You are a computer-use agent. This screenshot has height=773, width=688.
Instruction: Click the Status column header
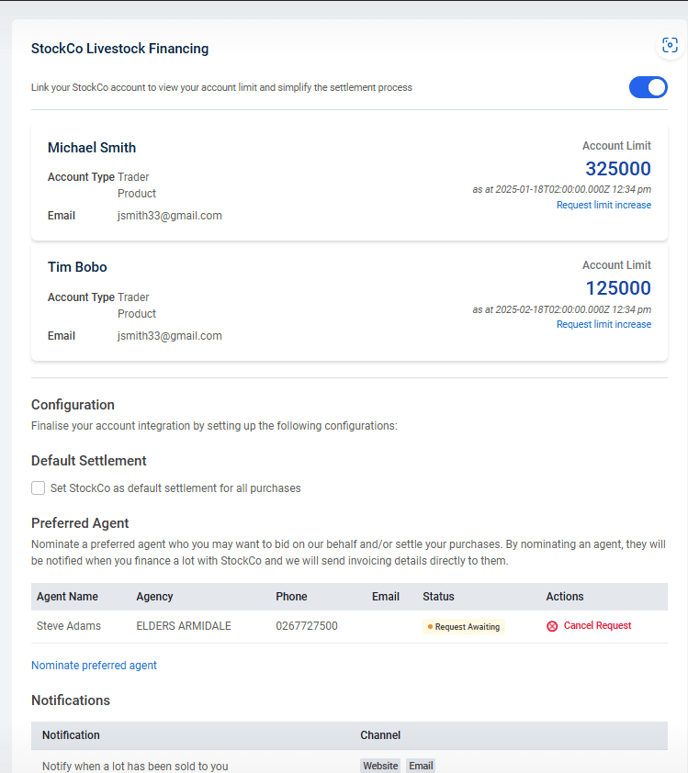[x=438, y=597]
